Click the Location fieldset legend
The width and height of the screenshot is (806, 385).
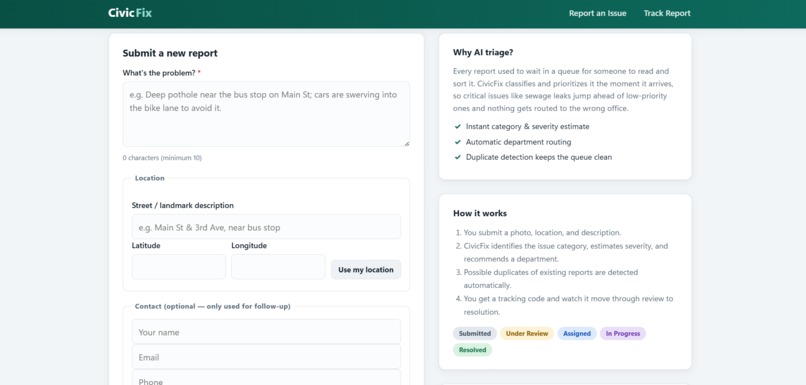[x=150, y=178]
